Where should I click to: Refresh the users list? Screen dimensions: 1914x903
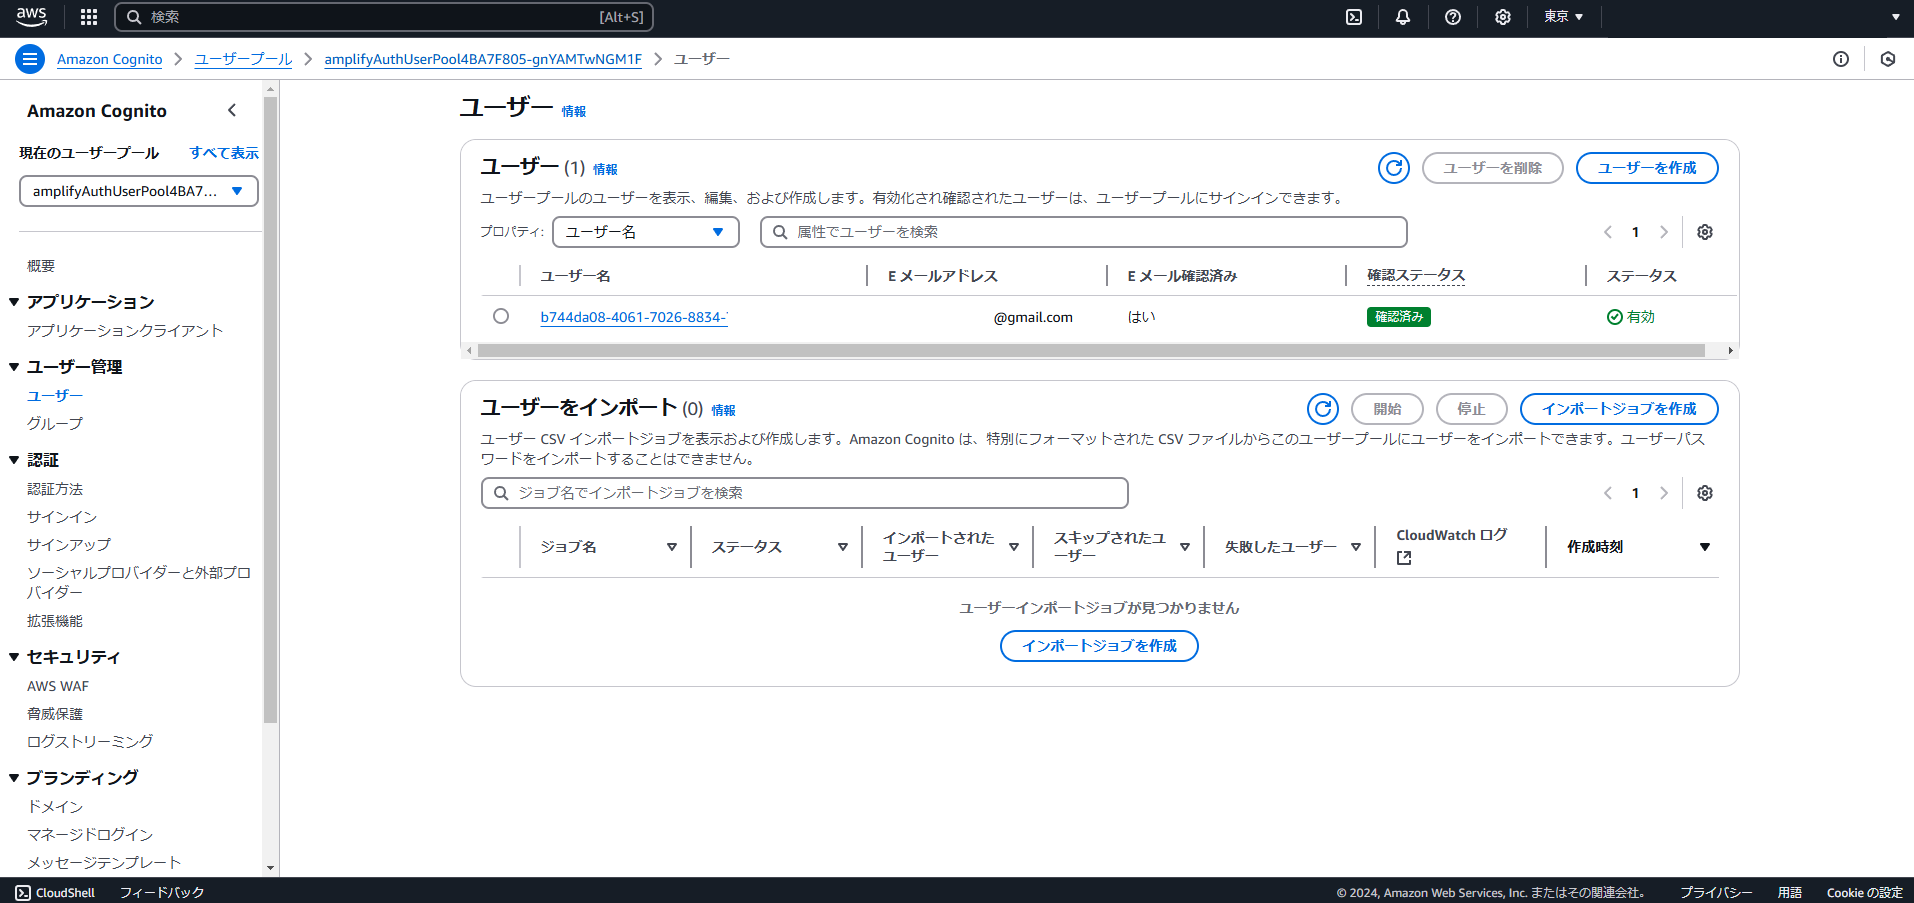click(x=1394, y=168)
